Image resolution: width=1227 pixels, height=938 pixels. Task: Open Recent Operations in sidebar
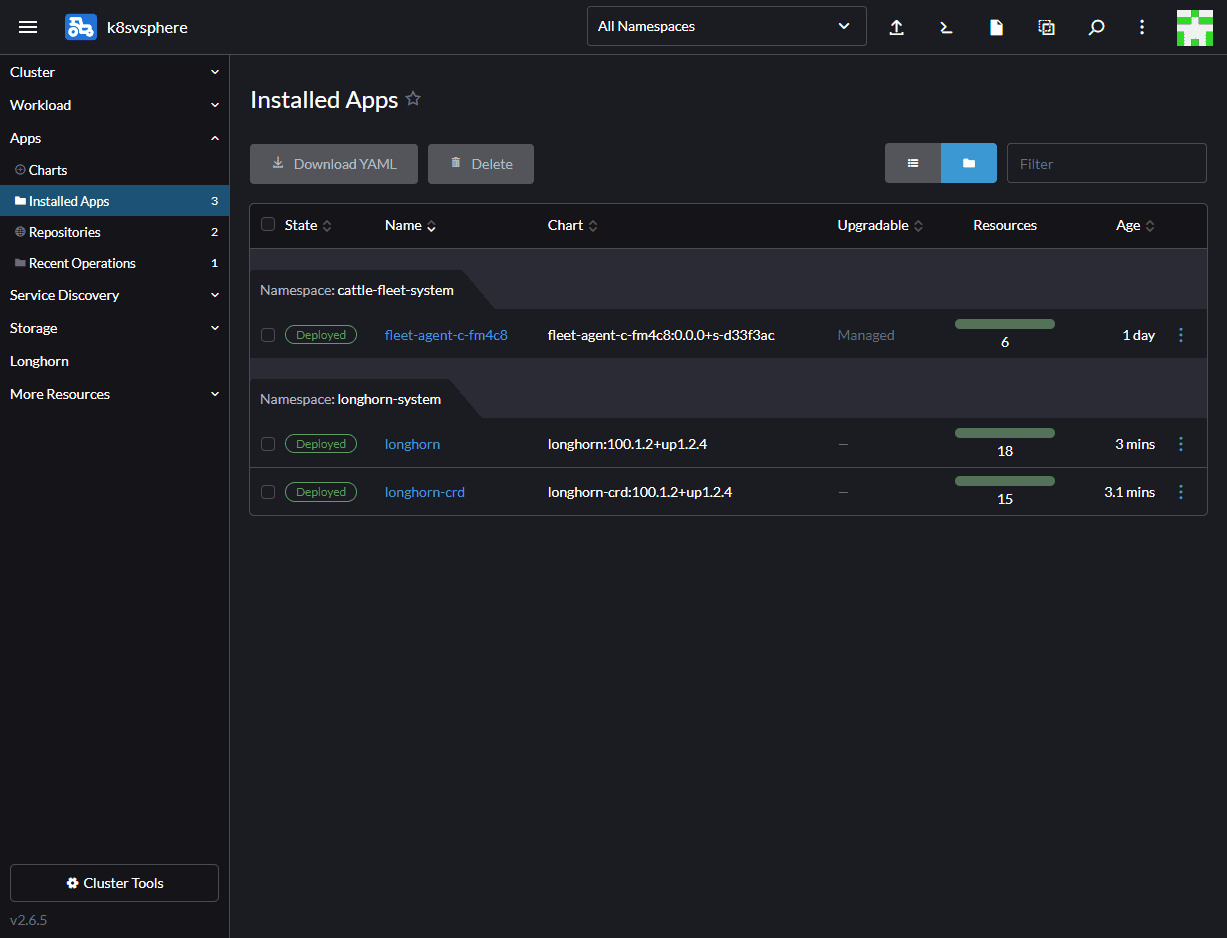tap(82, 263)
